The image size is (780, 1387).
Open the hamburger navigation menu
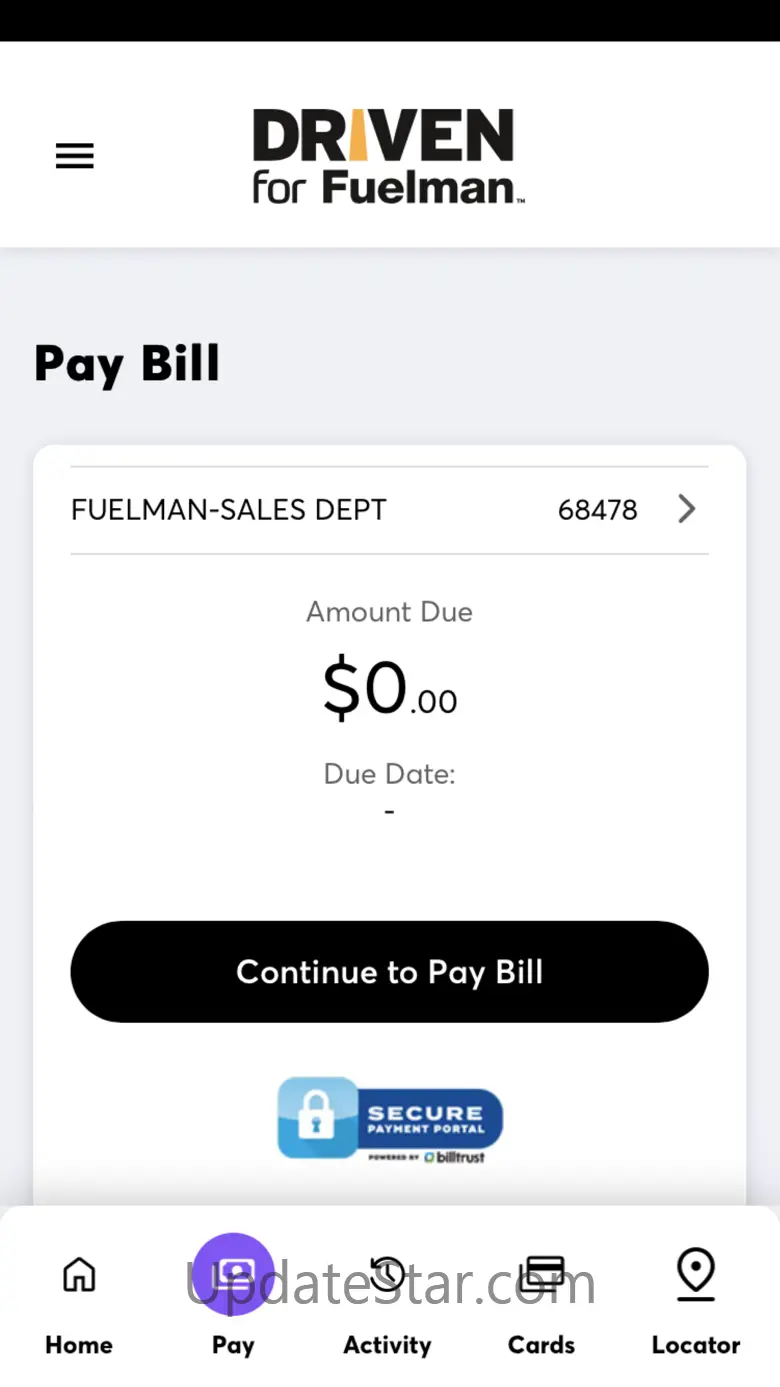[x=74, y=156]
